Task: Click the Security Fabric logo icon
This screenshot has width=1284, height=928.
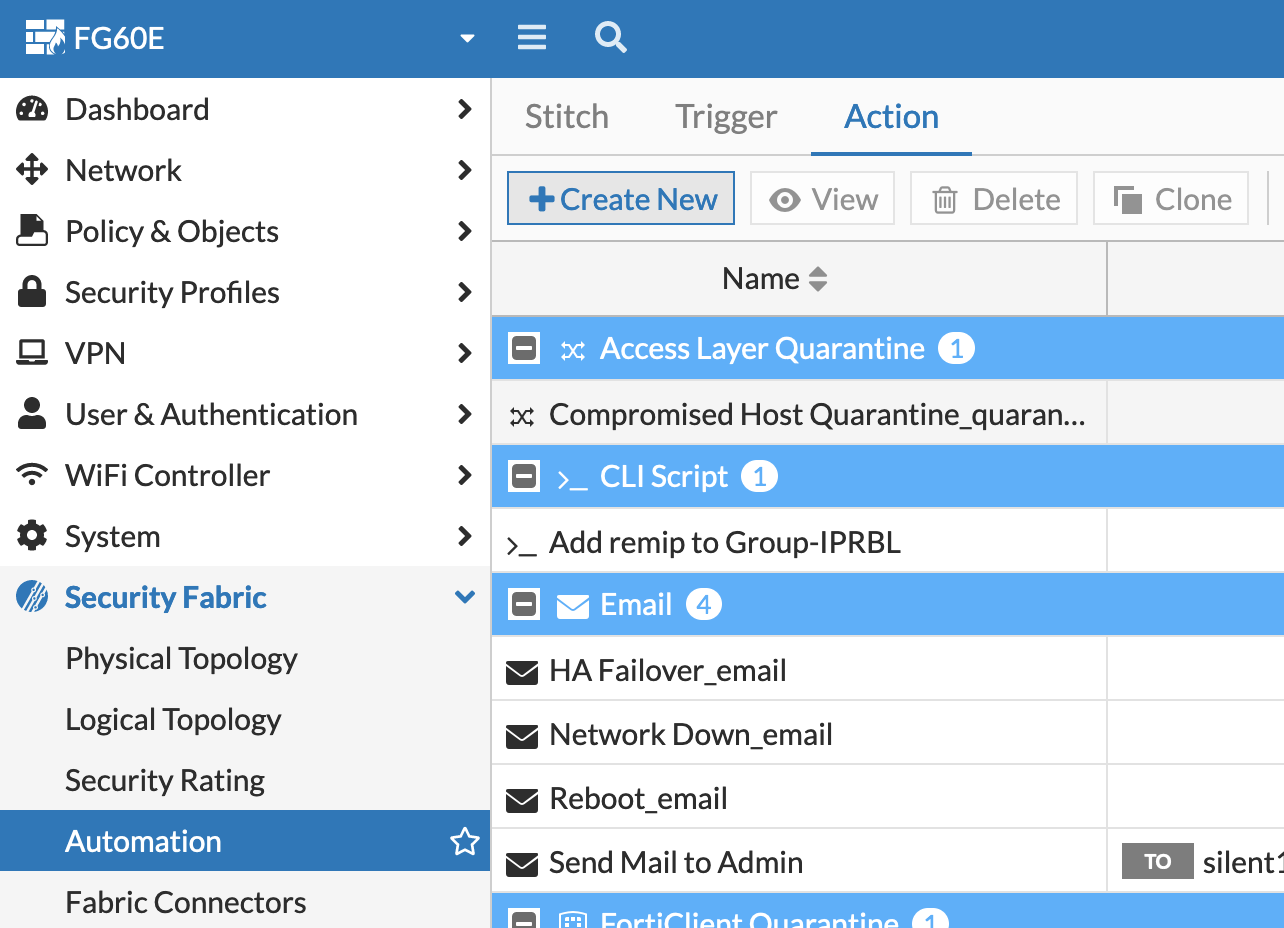Action: [x=32, y=597]
